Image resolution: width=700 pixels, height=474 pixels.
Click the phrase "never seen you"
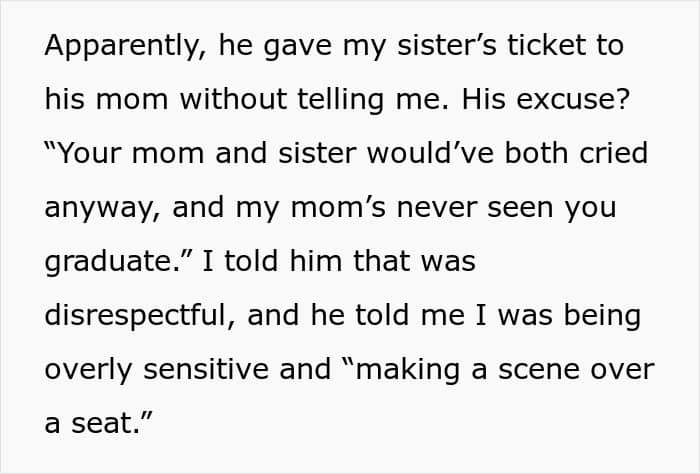(506, 209)
